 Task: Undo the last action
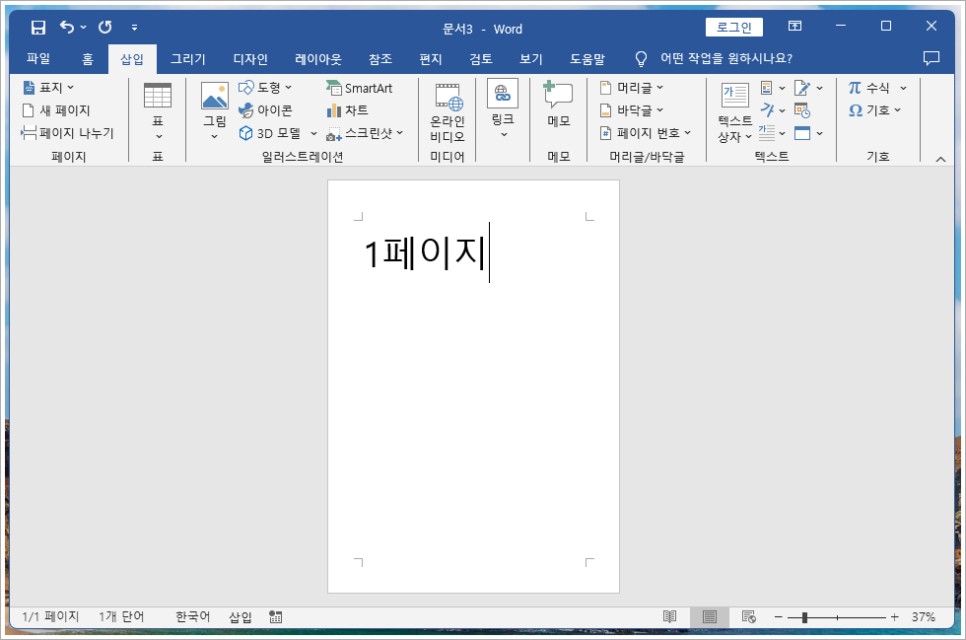click(x=67, y=27)
